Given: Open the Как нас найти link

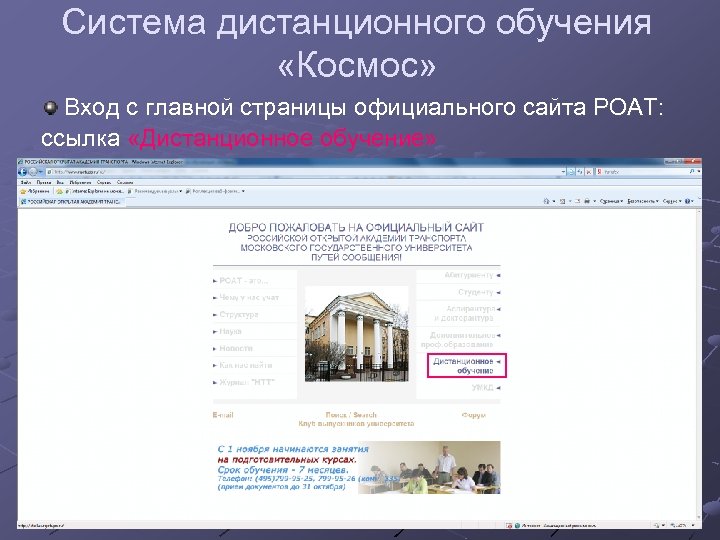Looking at the screenshot, I should click(246, 365).
